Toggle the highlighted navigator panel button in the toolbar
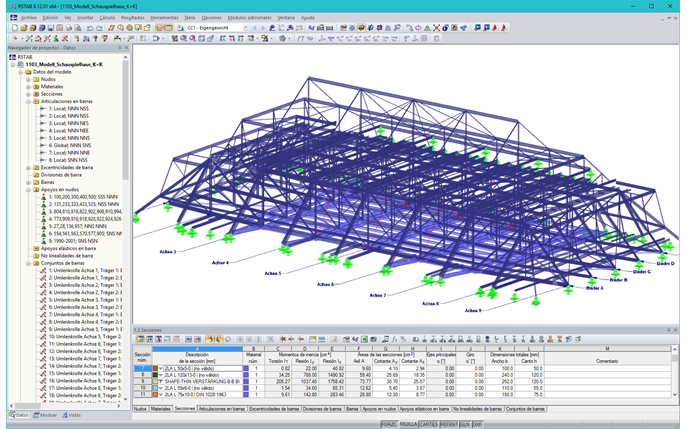The image size is (686, 429). point(159,28)
